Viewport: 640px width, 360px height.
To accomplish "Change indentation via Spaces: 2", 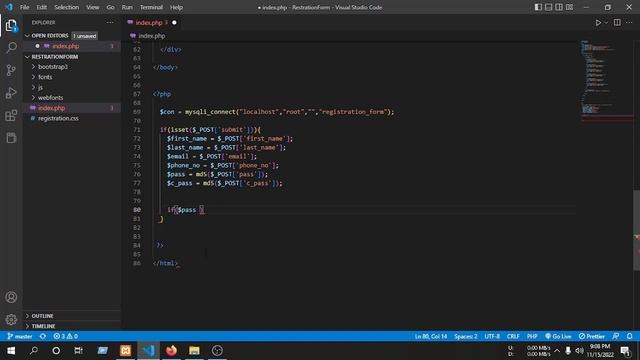I will point(466,336).
